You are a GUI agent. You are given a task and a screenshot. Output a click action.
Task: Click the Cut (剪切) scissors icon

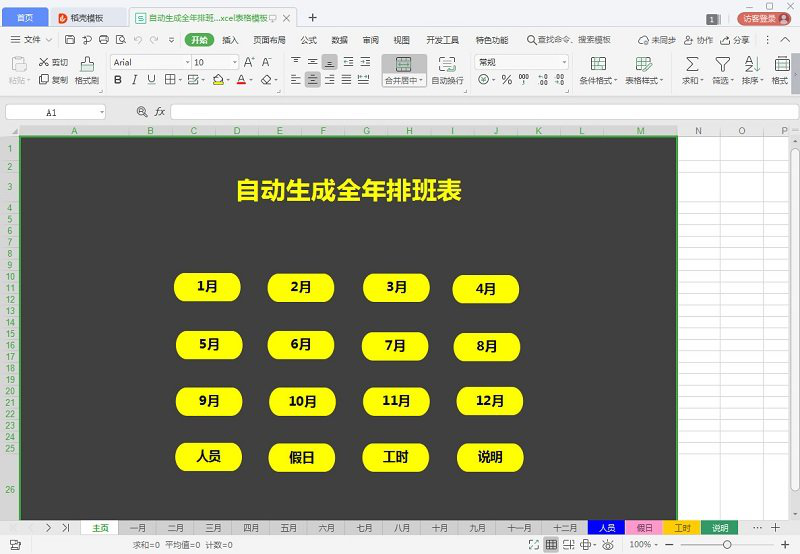tap(44, 62)
